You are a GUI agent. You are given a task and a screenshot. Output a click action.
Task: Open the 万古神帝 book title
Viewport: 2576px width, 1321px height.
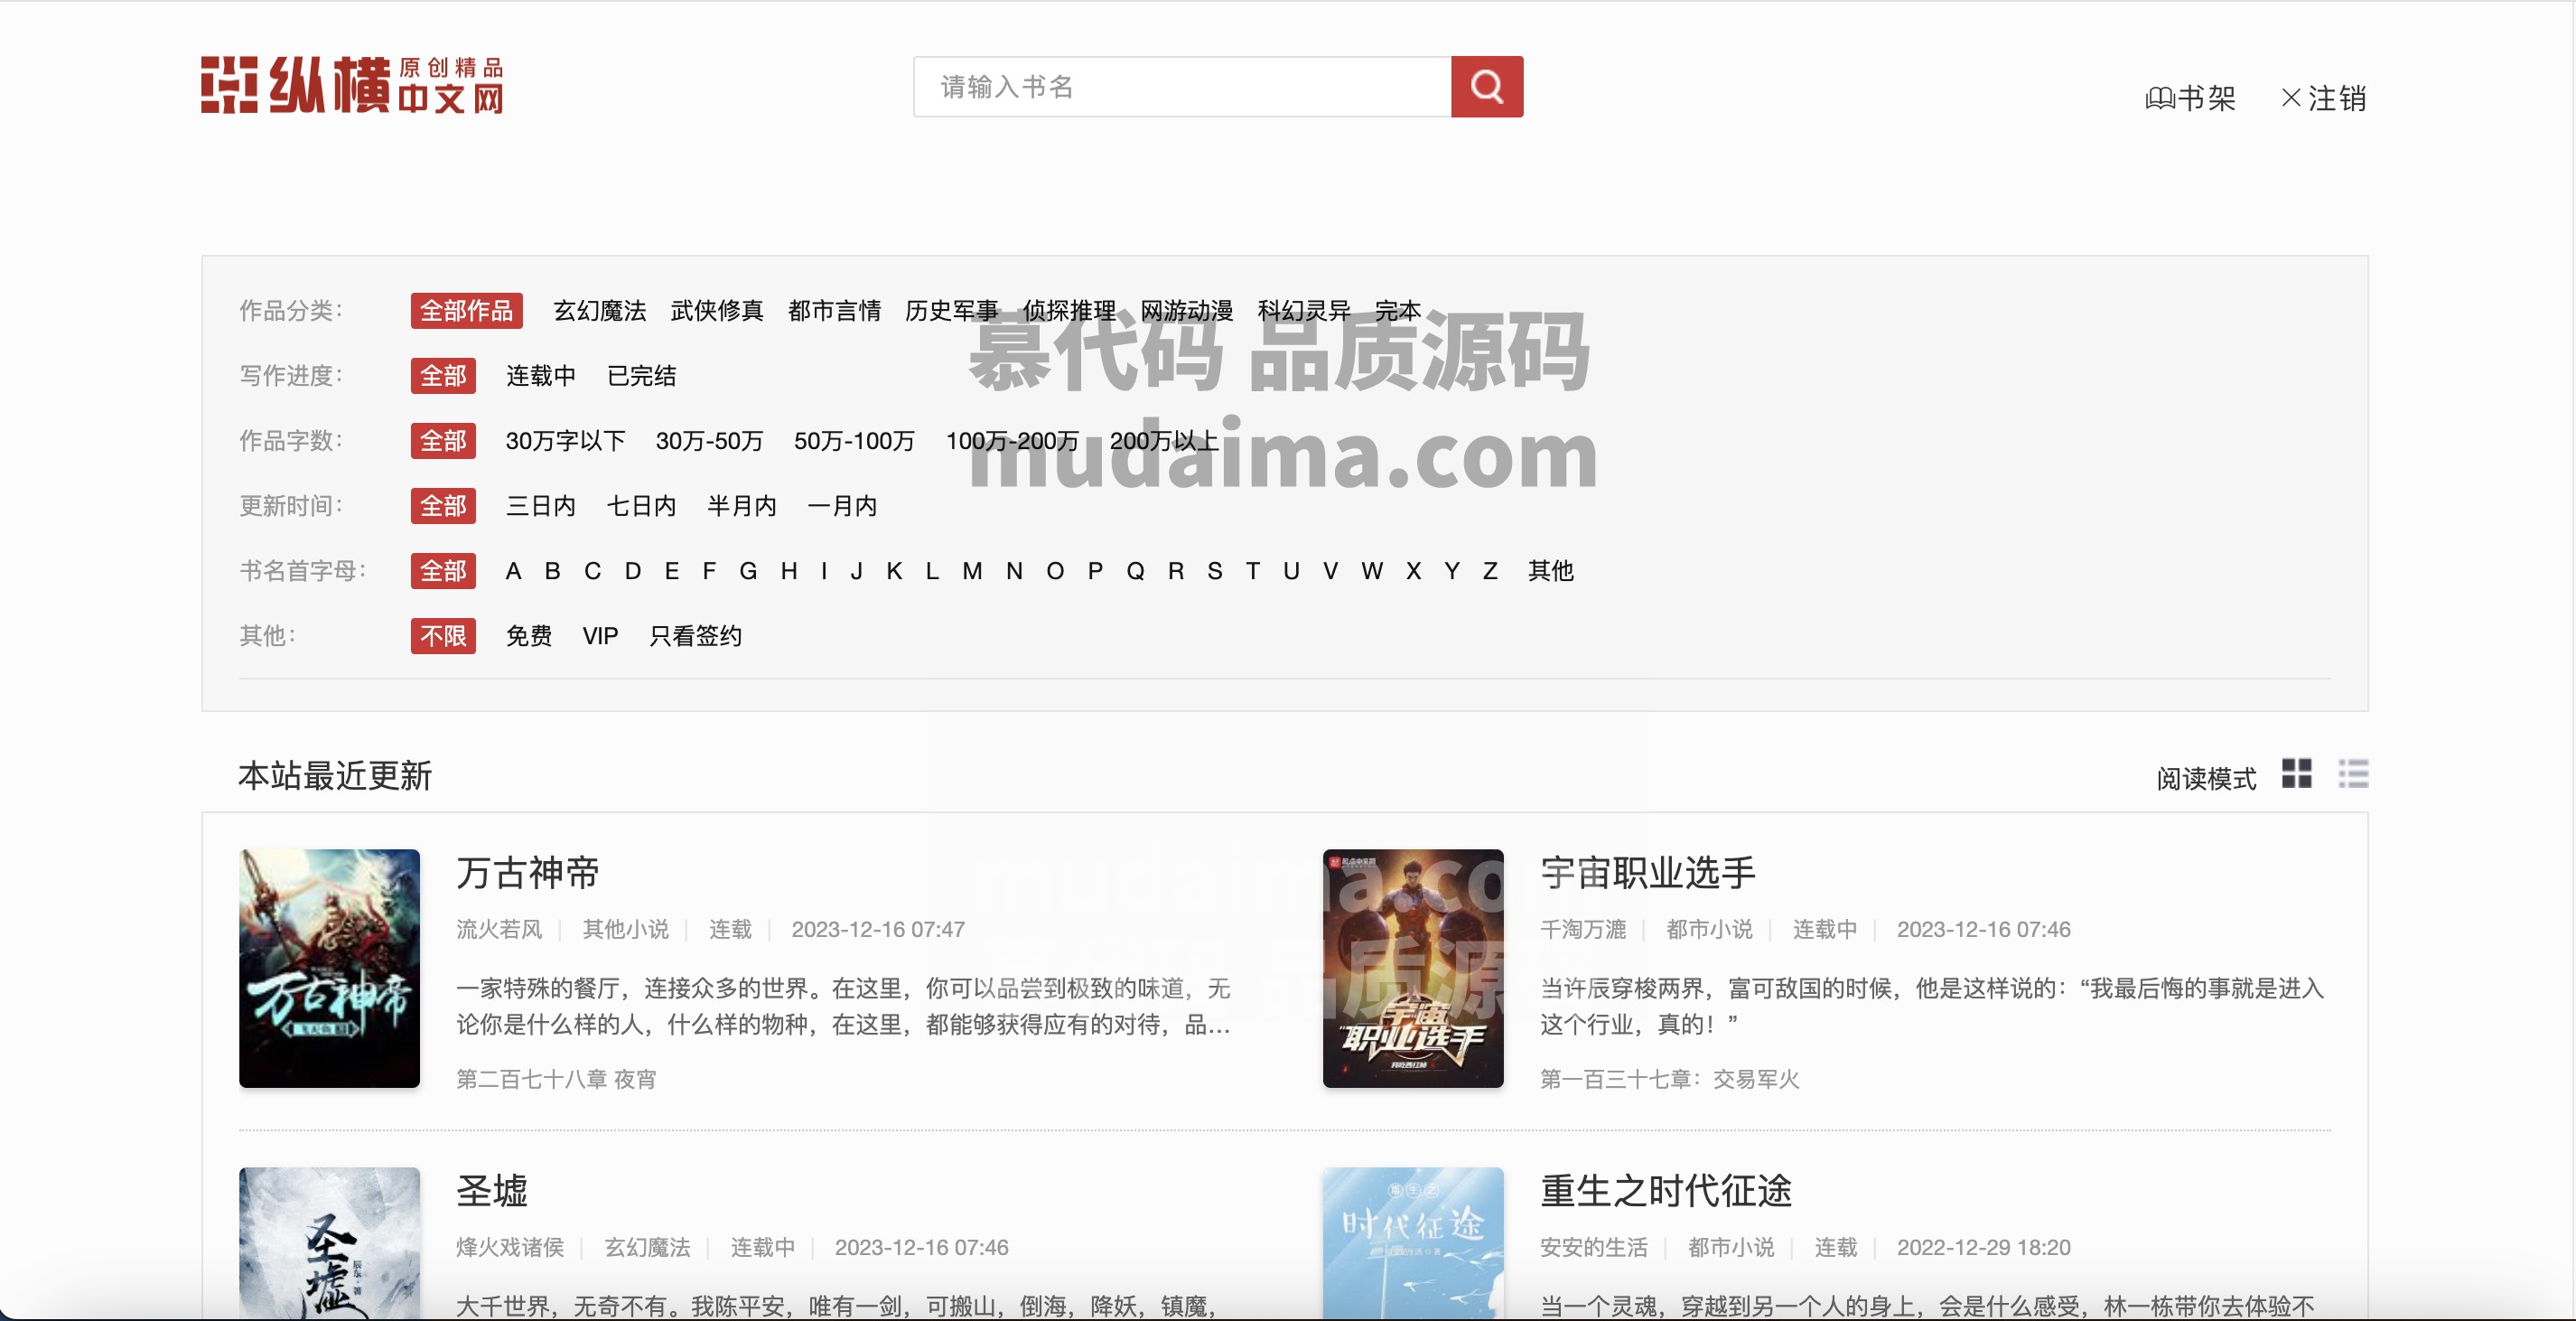click(528, 873)
